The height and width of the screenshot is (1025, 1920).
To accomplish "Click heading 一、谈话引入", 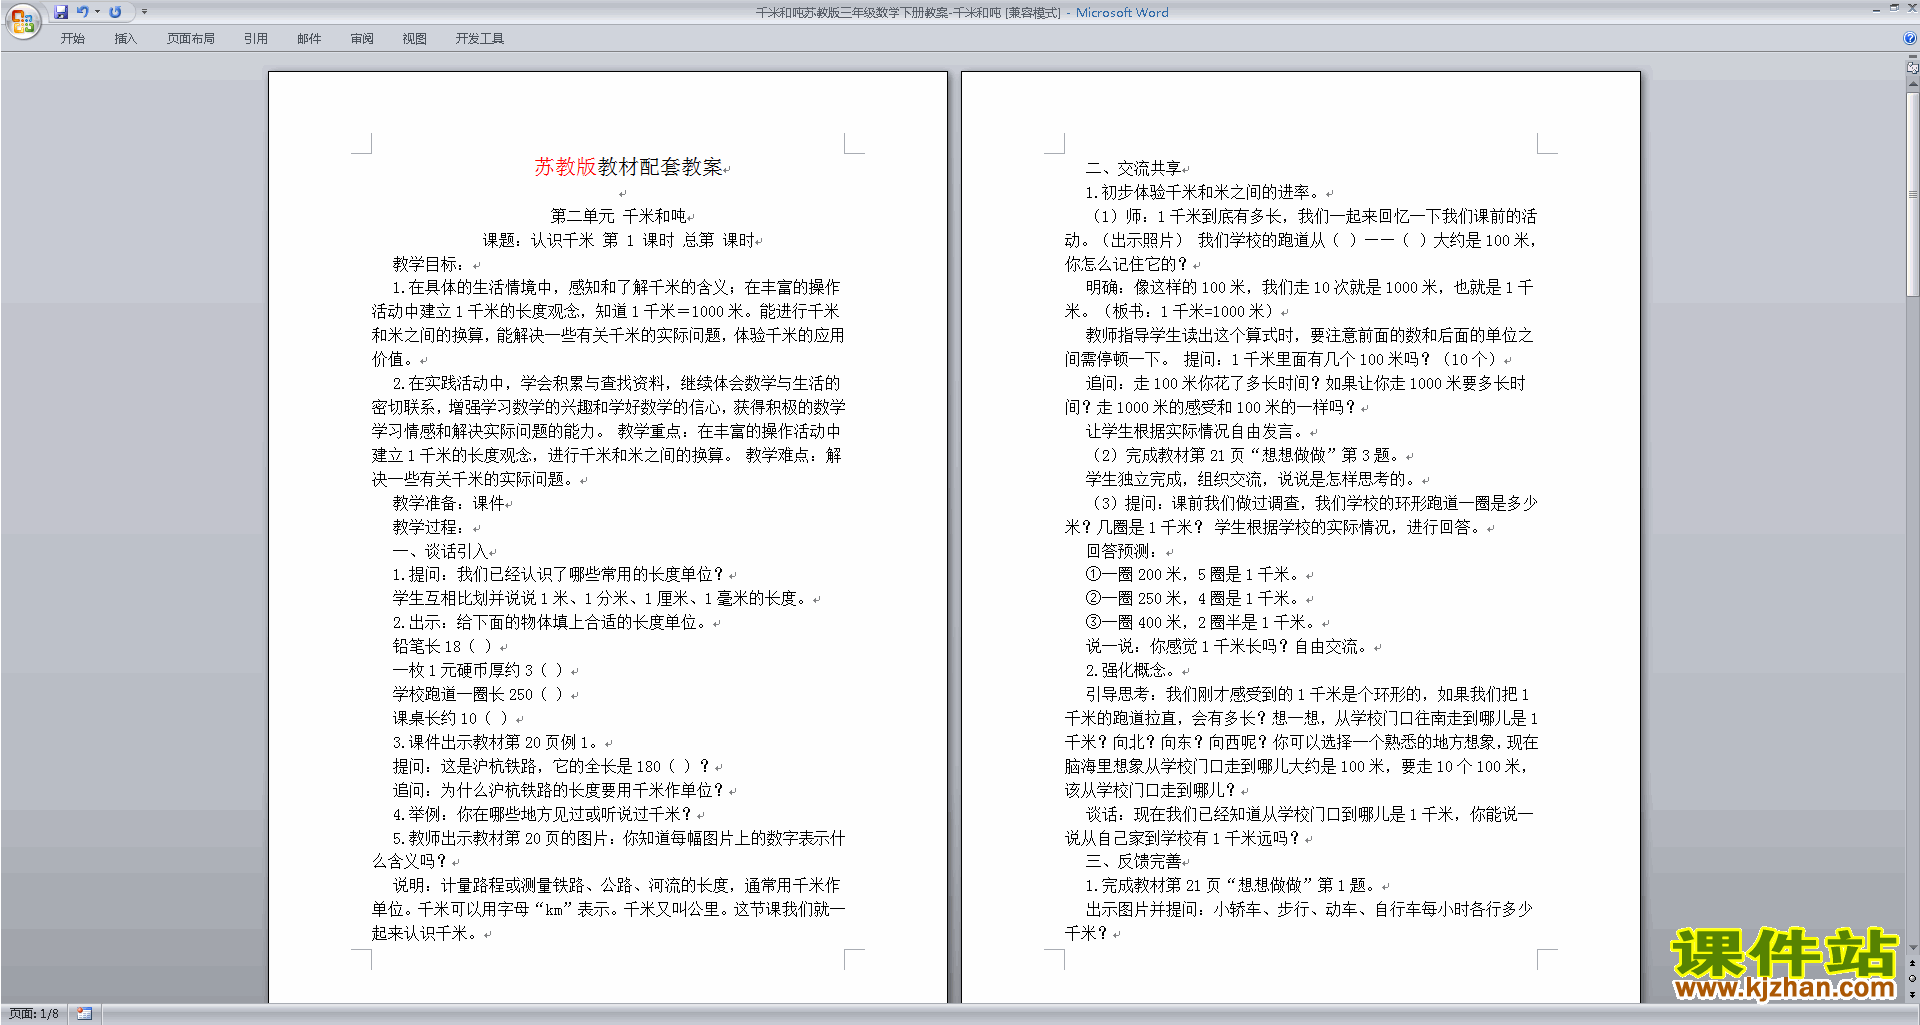I will [x=440, y=551].
